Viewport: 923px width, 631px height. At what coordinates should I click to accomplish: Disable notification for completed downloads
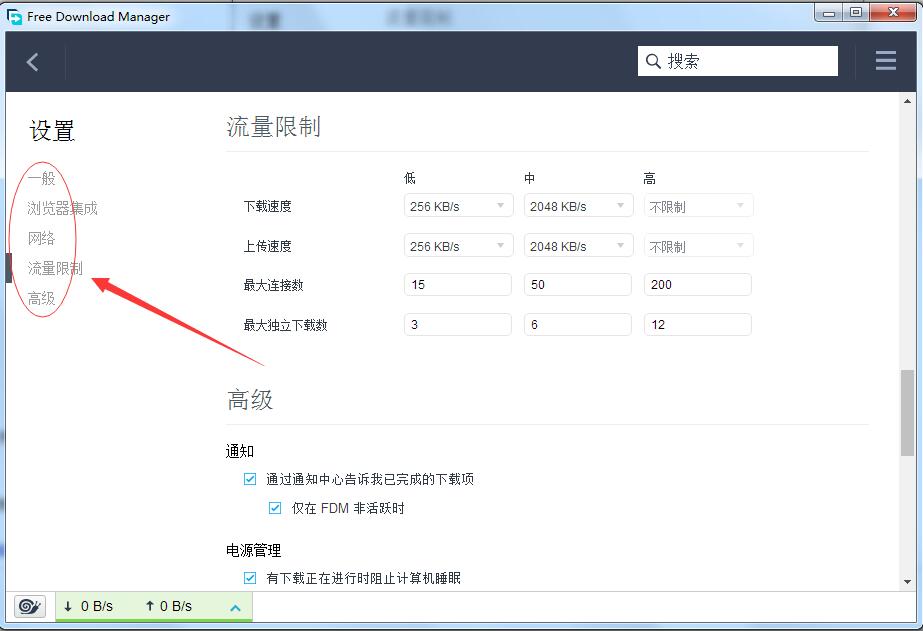click(x=249, y=479)
